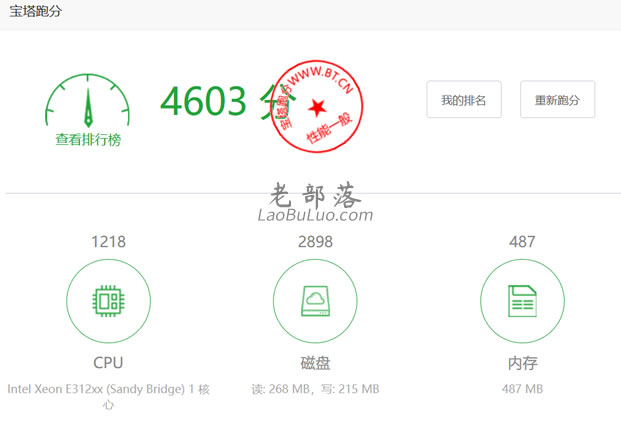Click the CPU score value 1218
The height and width of the screenshot is (422, 621).
pyautogui.click(x=109, y=241)
